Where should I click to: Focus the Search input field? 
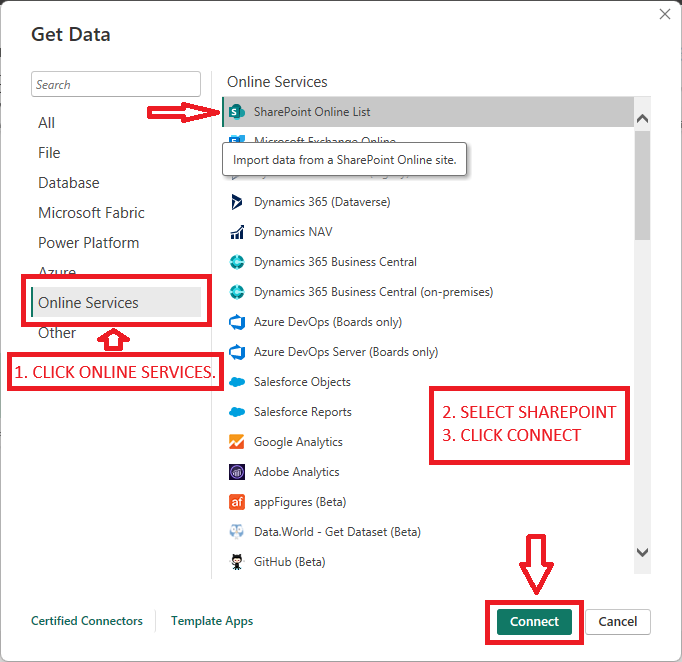(116, 84)
